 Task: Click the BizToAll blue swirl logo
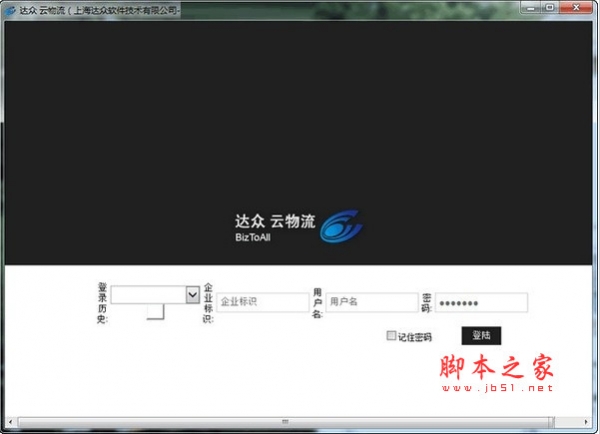pos(341,226)
